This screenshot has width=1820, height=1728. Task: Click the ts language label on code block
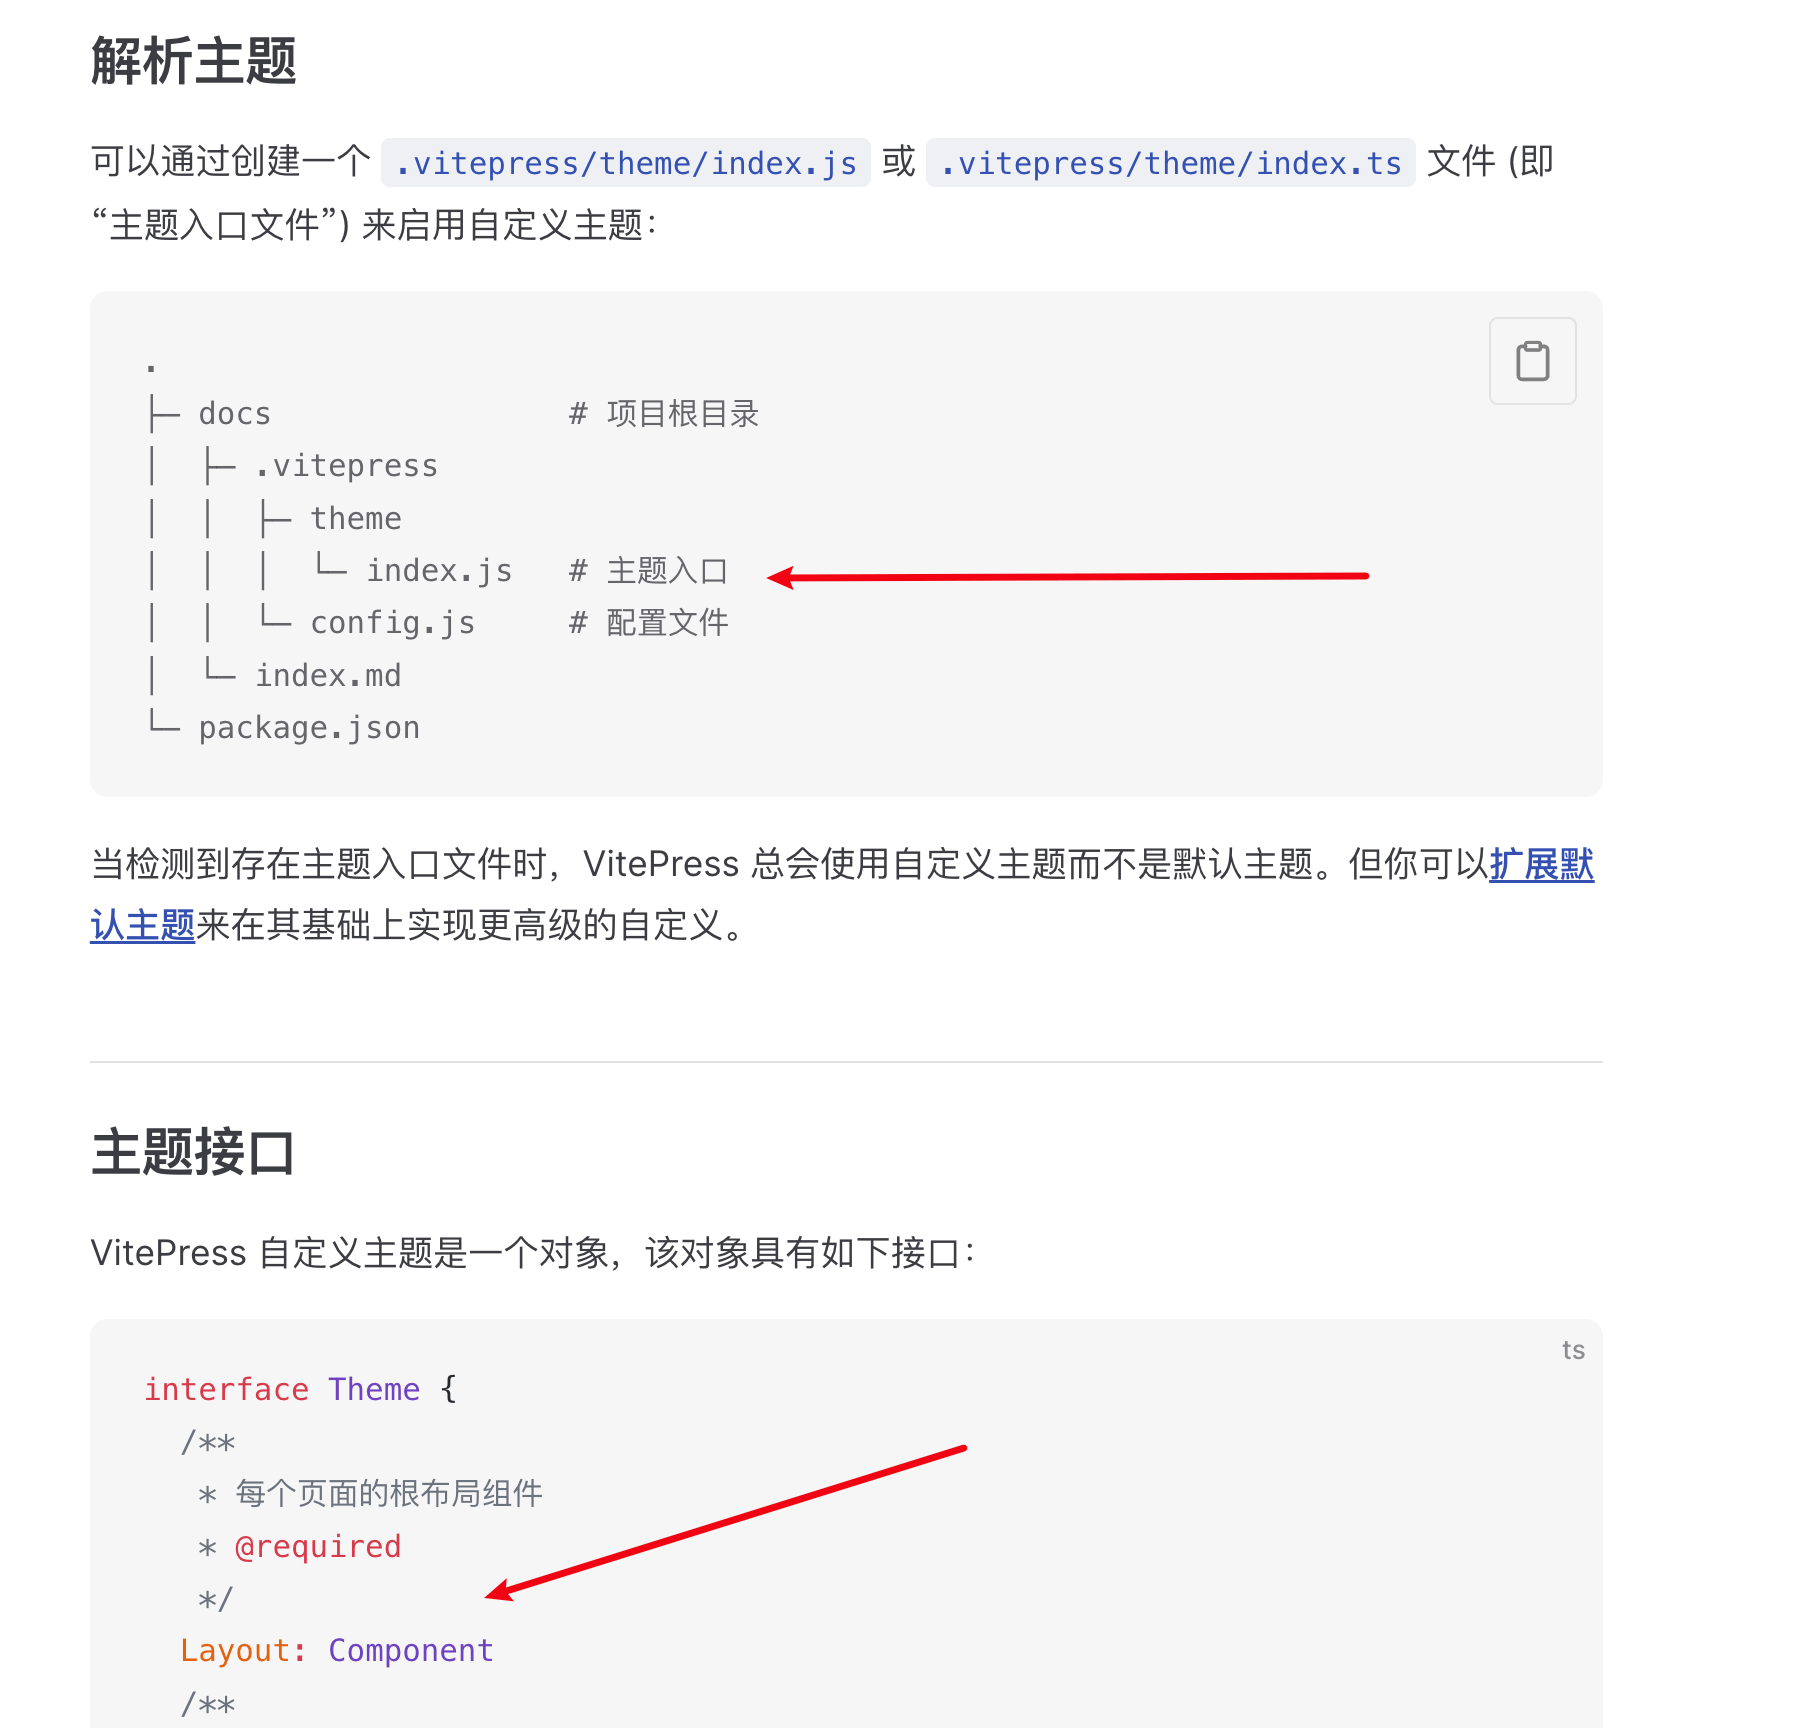click(x=1573, y=1350)
